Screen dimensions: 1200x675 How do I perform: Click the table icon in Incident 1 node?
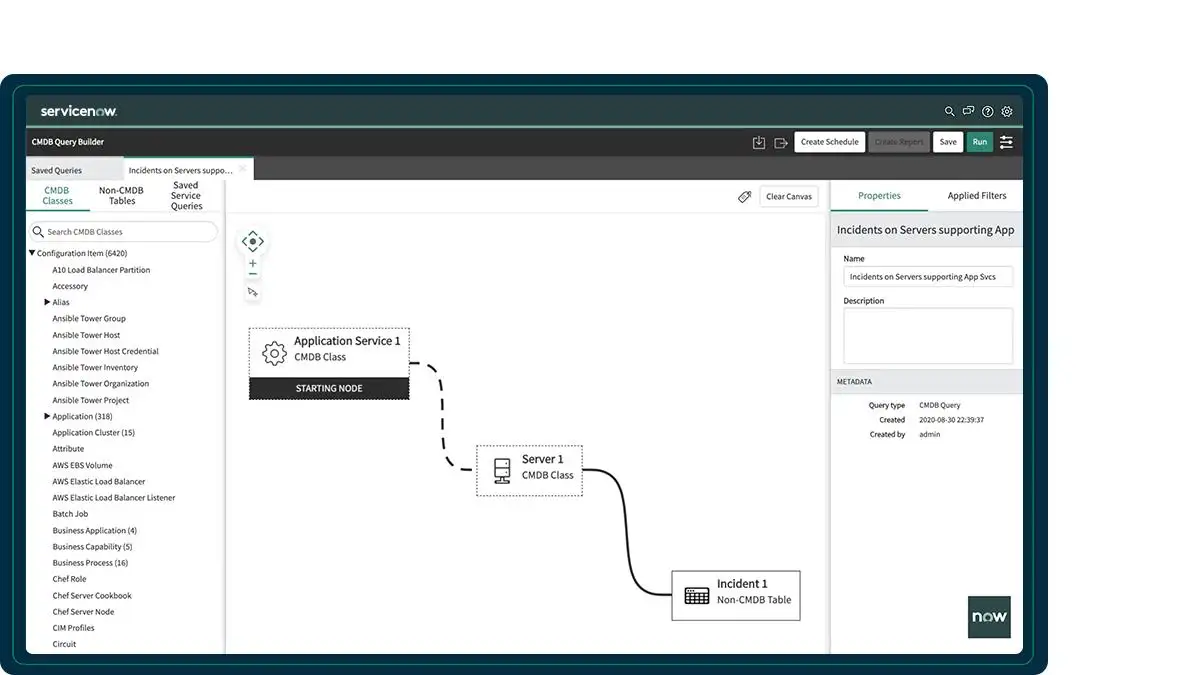(697, 595)
